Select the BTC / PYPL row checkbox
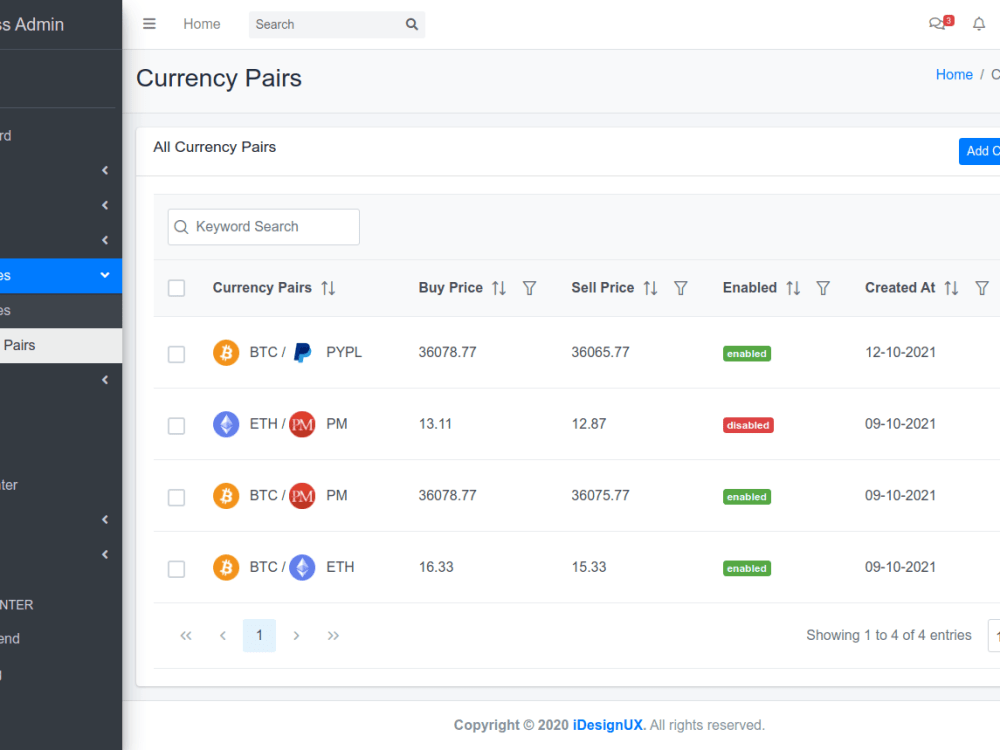This screenshot has height=750, width=1000. 177,354
